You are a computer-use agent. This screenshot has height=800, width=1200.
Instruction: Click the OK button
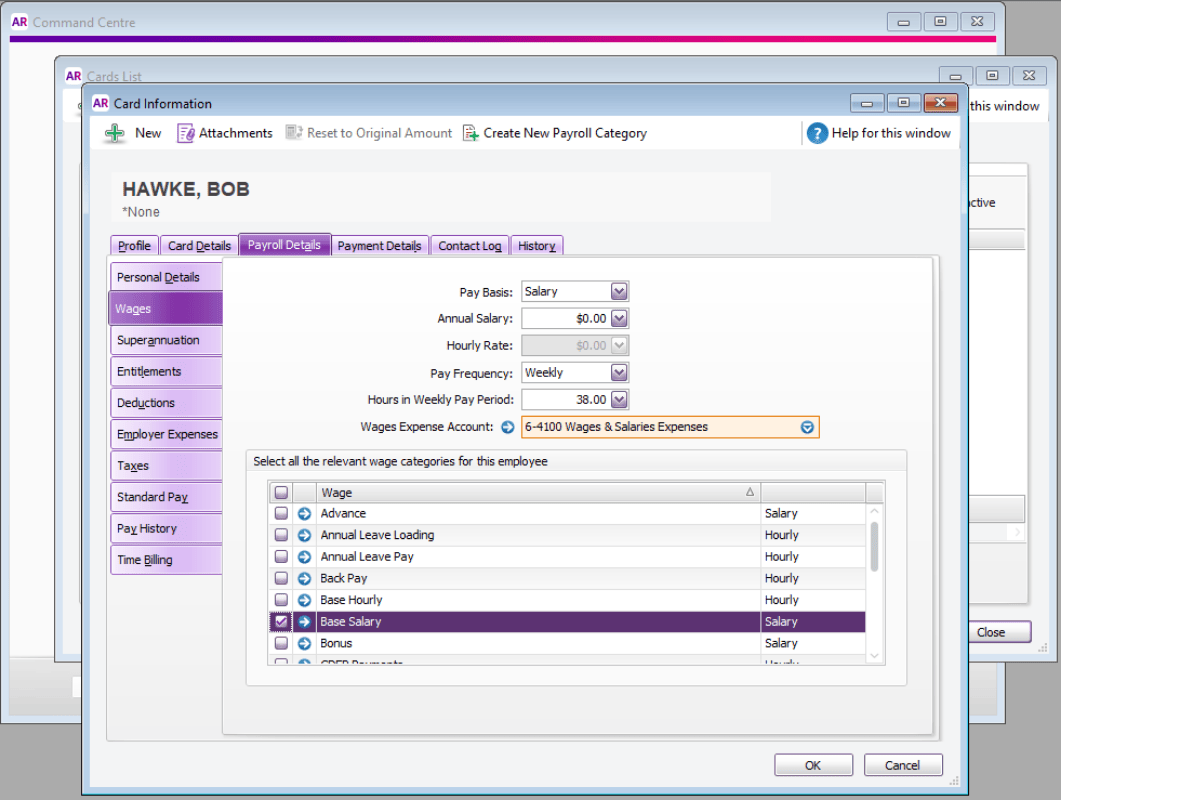[x=813, y=764]
